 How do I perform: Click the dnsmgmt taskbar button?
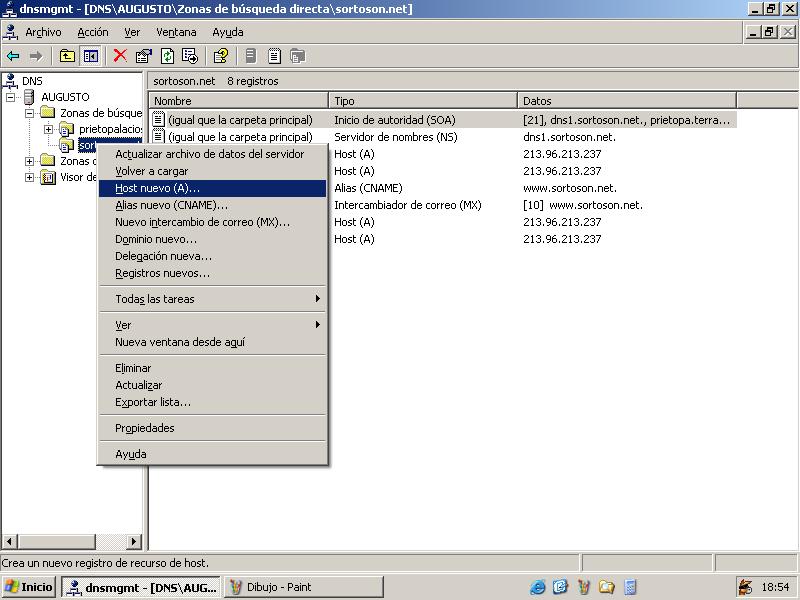click(142, 587)
